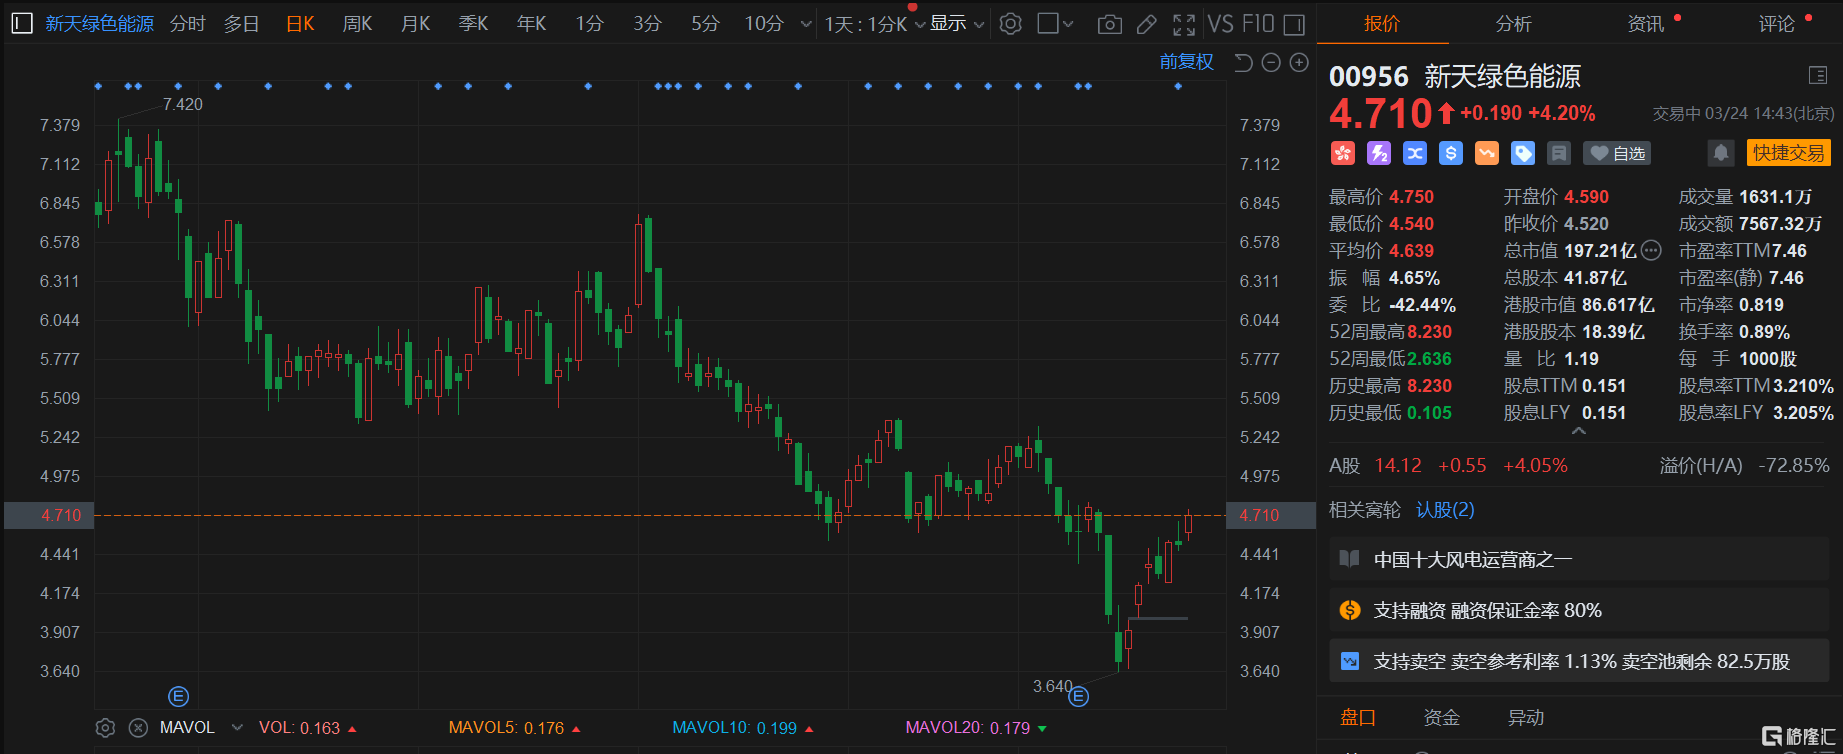Click the short-selling icon in 支持卖空 row
This screenshot has height=754, width=1843.
pyautogui.click(x=1350, y=661)
